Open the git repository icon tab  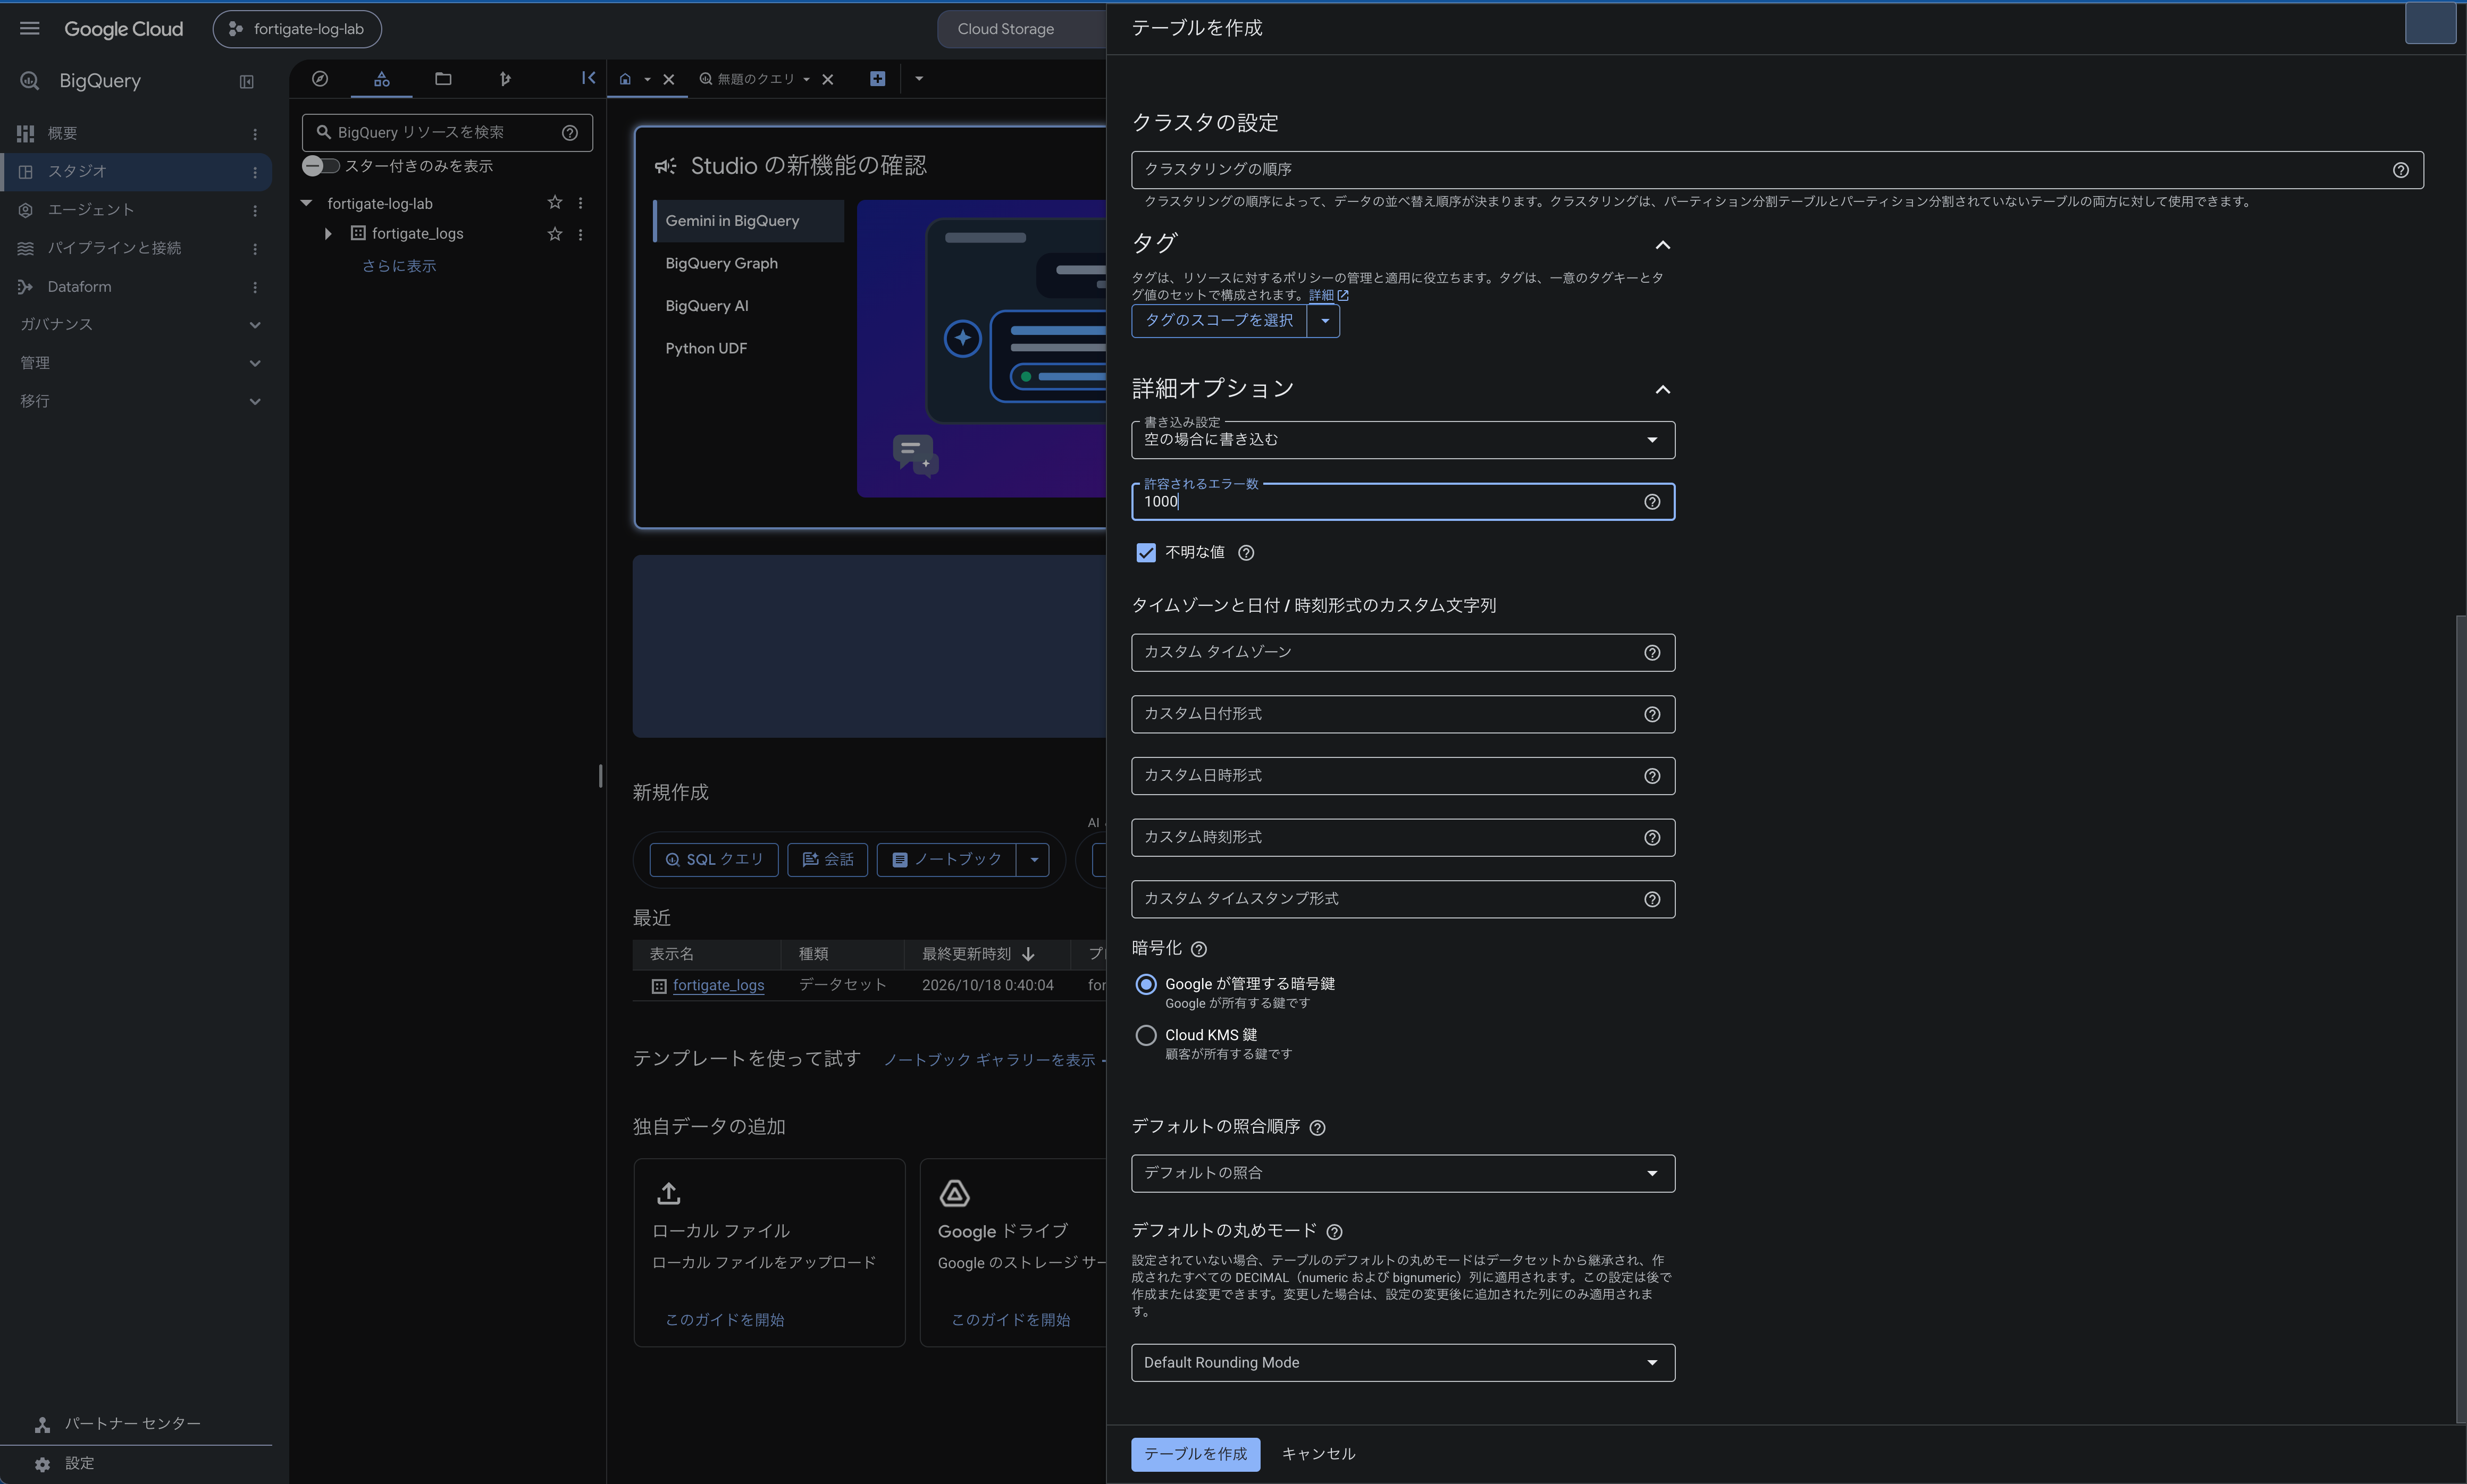(x=505, y=79)
